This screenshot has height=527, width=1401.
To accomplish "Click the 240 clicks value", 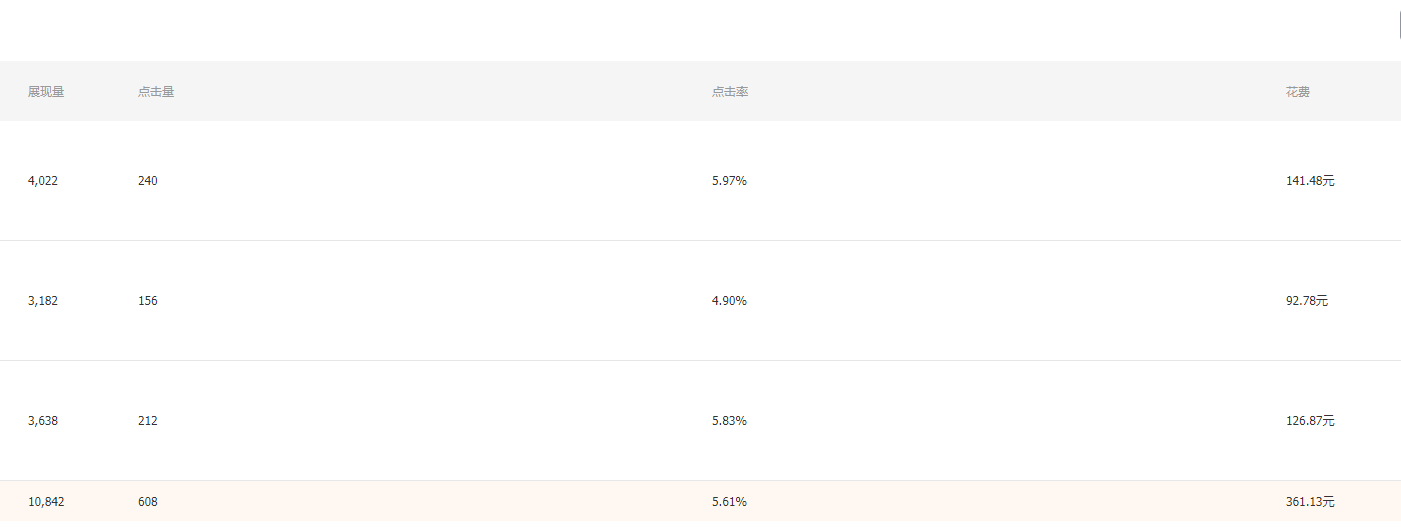I will pyautogui.click(x=148, y=181).
